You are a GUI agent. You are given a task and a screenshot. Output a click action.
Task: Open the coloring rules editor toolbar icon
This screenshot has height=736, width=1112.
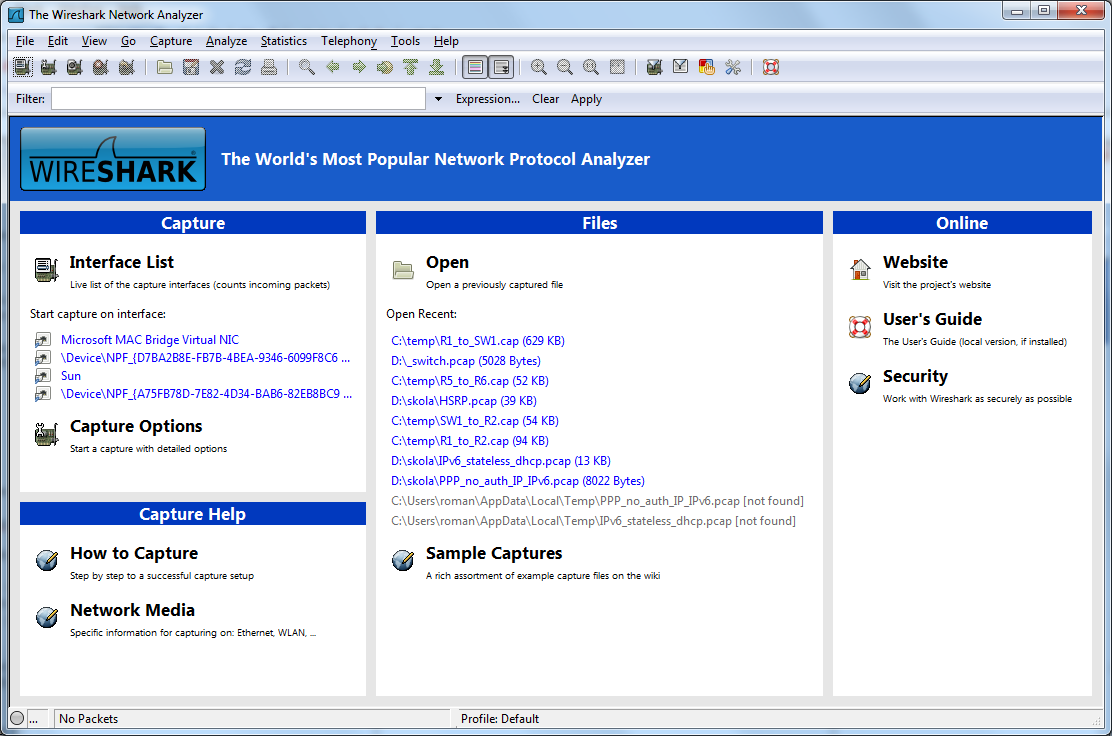(706, 67)
